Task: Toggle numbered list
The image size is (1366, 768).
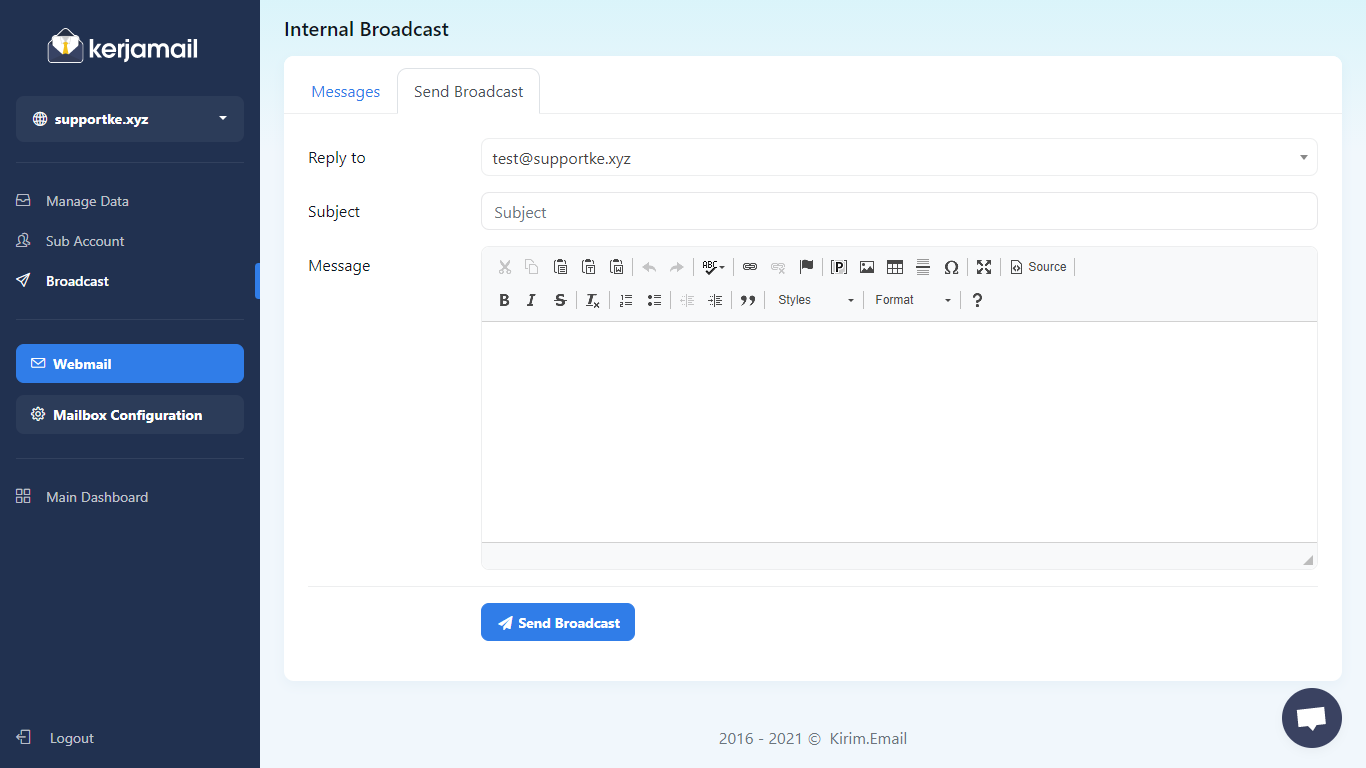Action: point(626,300)
